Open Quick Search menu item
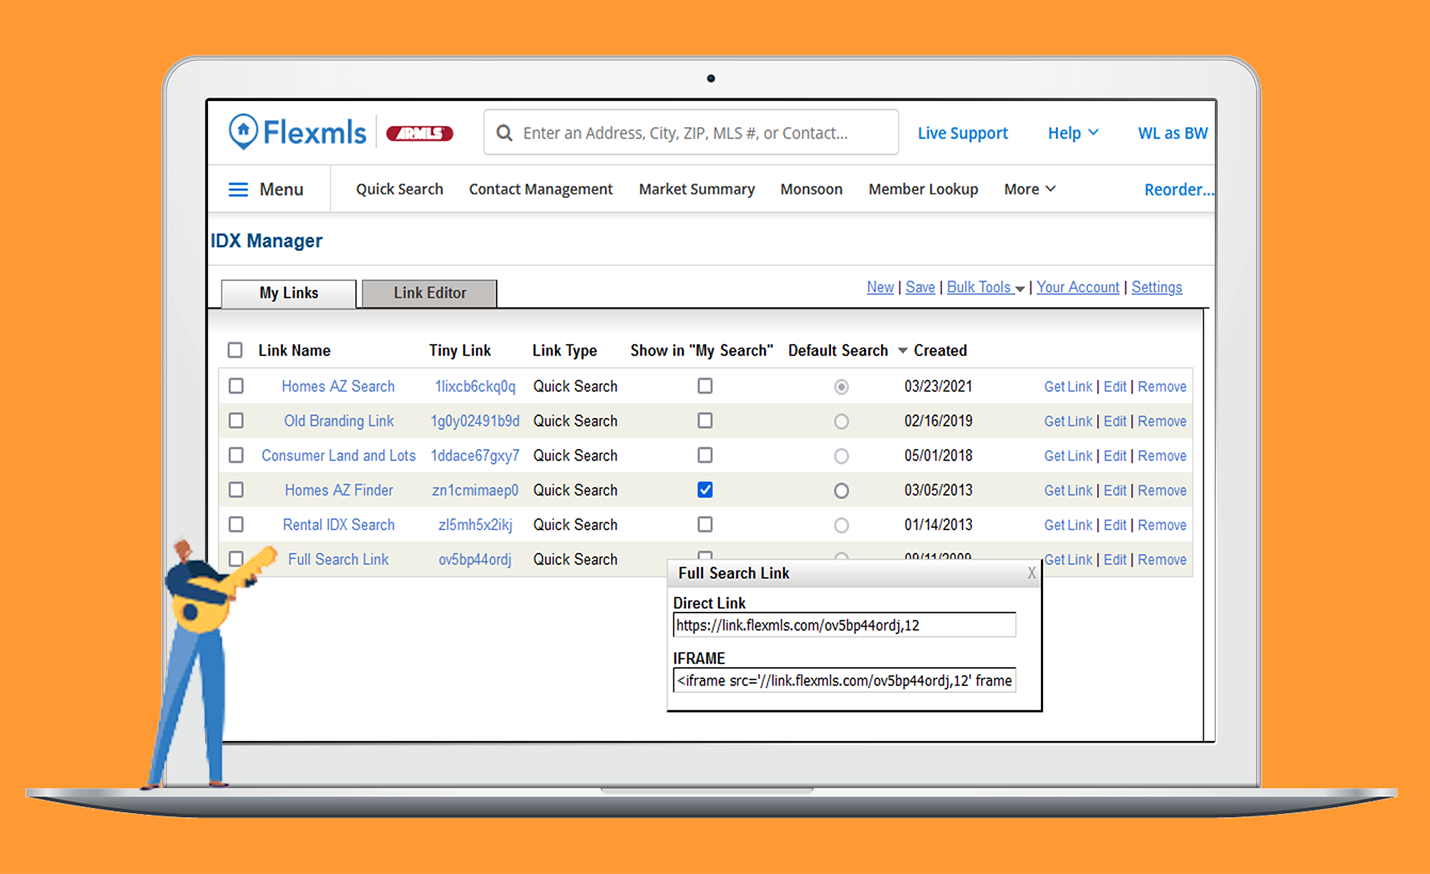 pyautogui.click(x=399, y=189)
